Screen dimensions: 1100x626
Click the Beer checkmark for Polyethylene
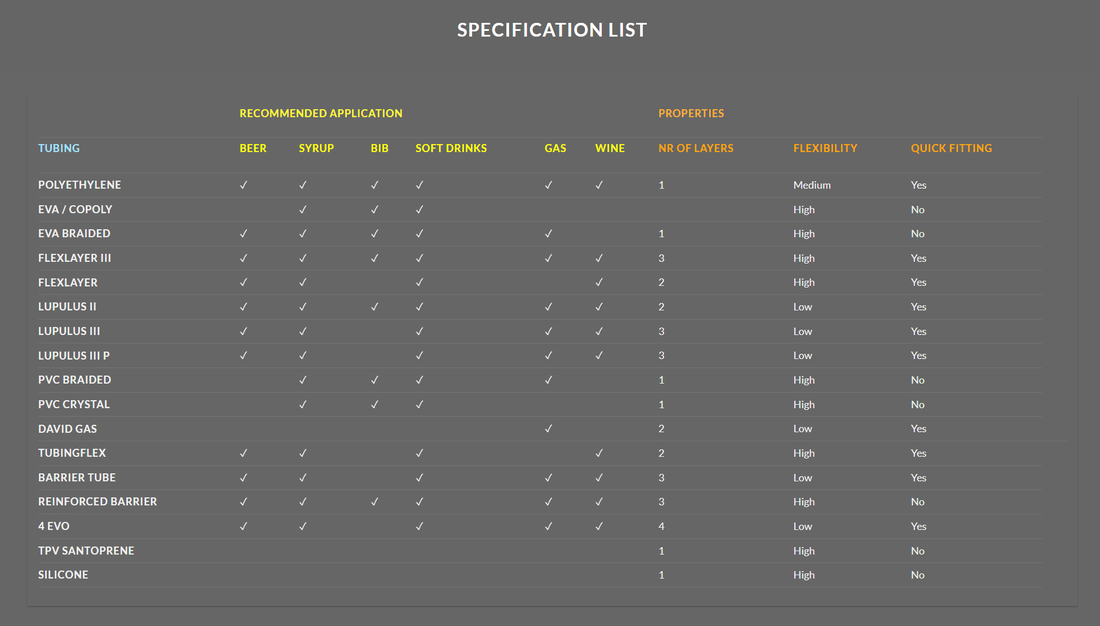[x=243, y=185]
